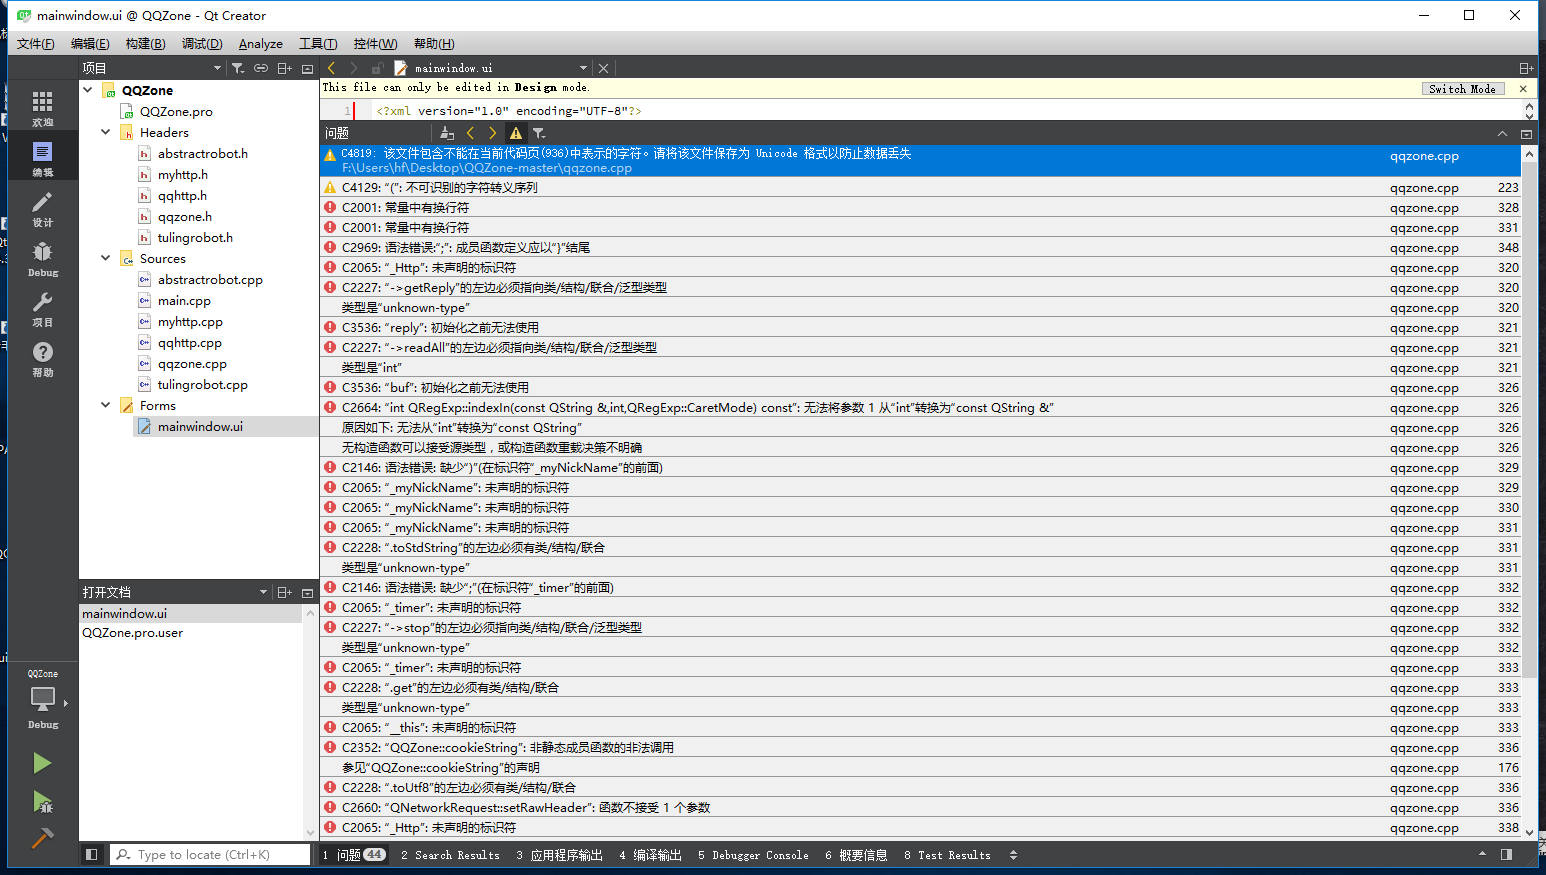Viewport: 1546px width, 875px height.
Task: Maximize the issues output pane
Action: click(1526, 134)
